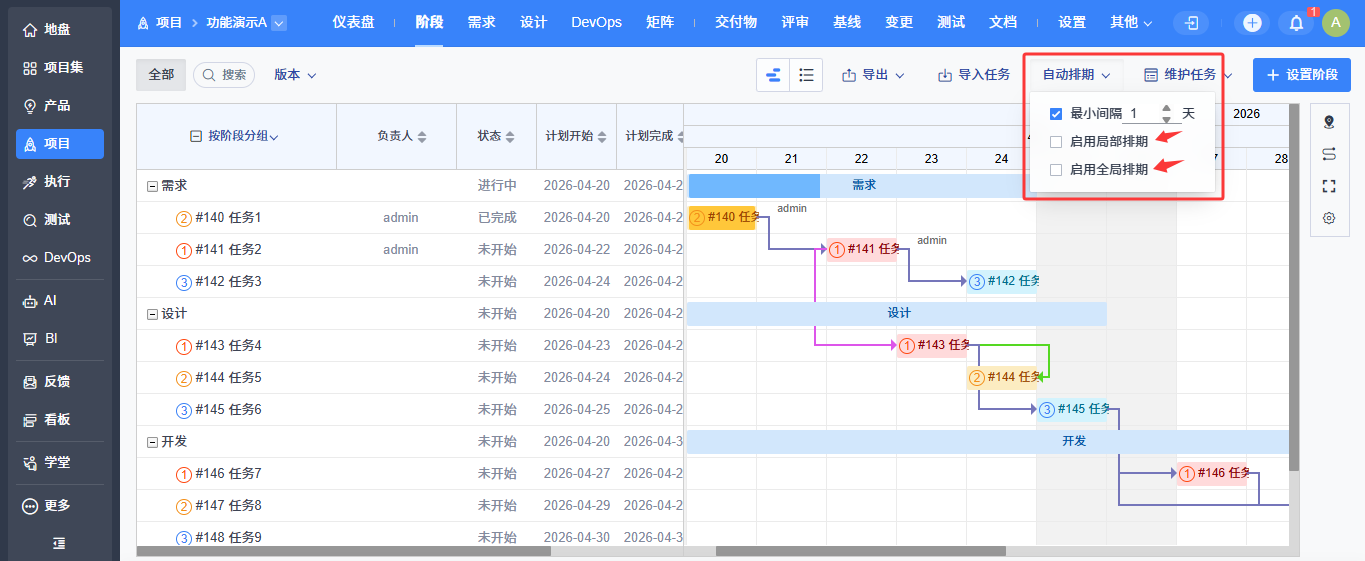Image resolution: width=1365 pixels, height=561 pixels.
Task: Click the notification bell icon
Action: click(x=1297, y=23)
